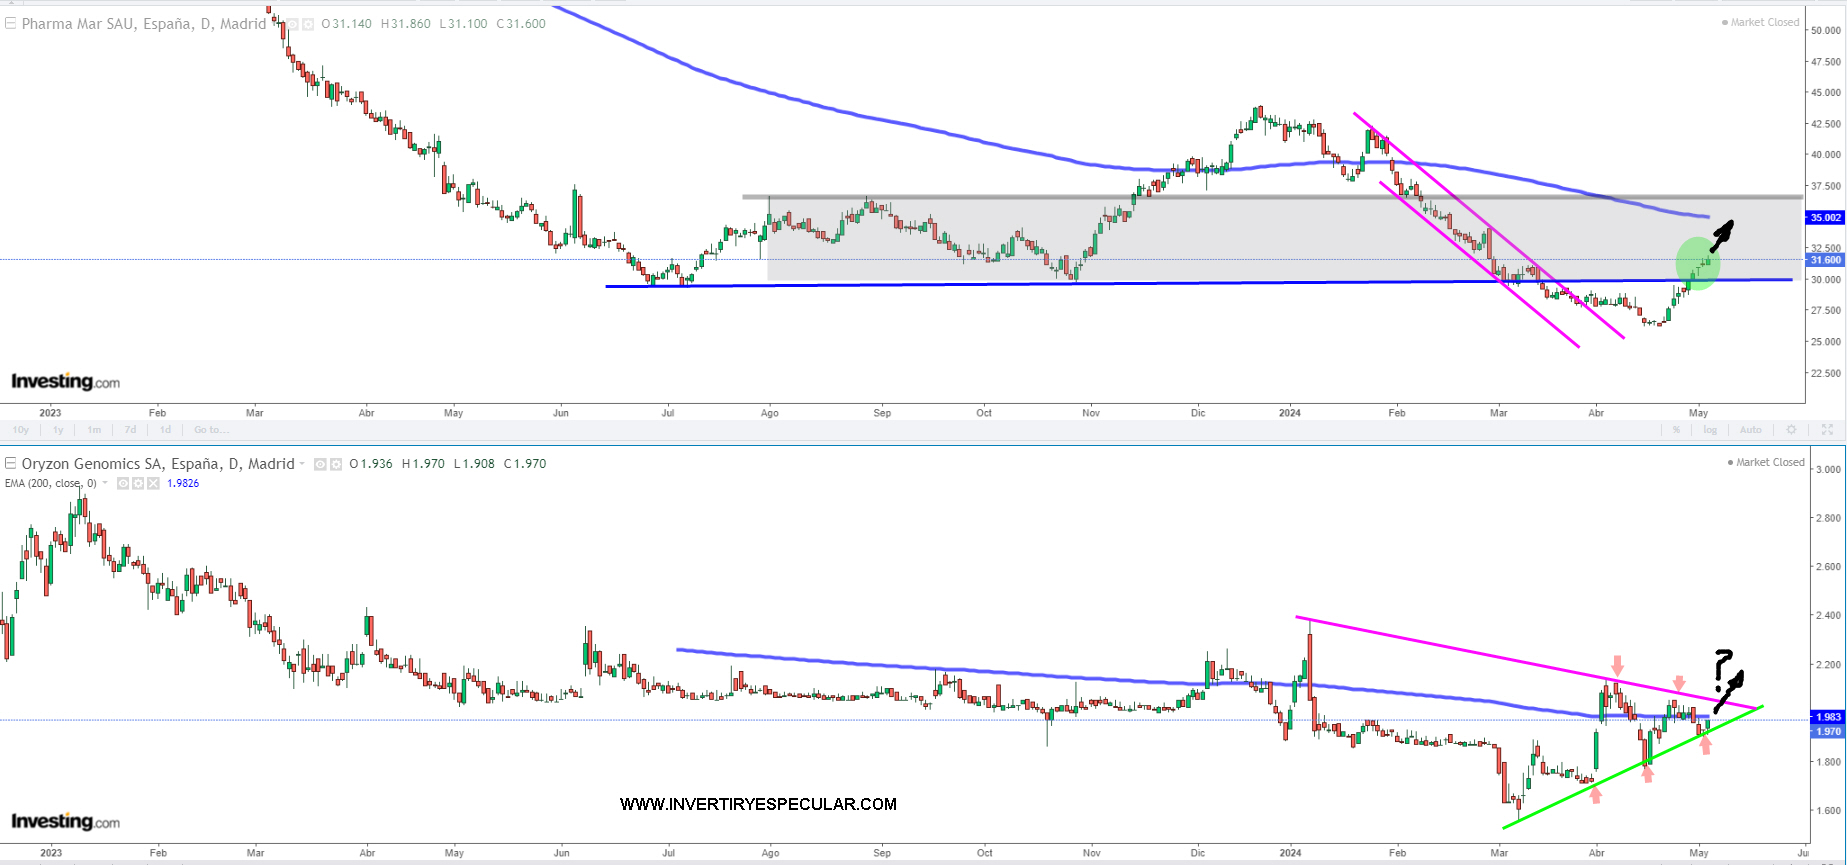1847x865 pixels.
Task: Click Investing.com logo on Oryzon chart
Action: [x=65, y=821]
